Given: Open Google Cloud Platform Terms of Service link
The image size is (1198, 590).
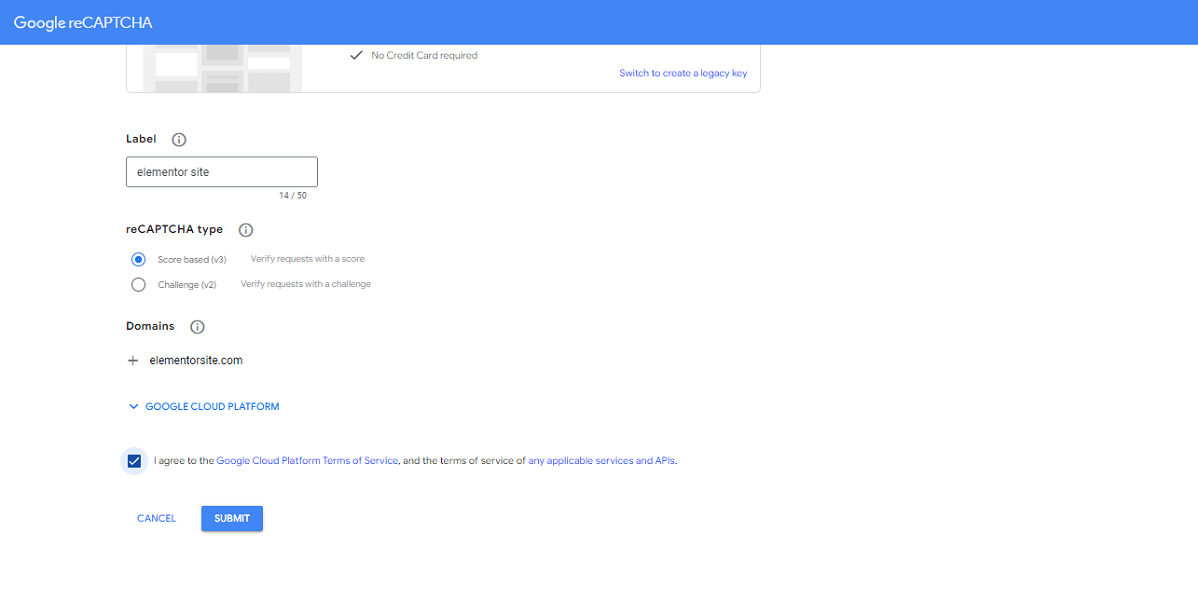Looking at the screenshot, I should click(x=307, y=461).
